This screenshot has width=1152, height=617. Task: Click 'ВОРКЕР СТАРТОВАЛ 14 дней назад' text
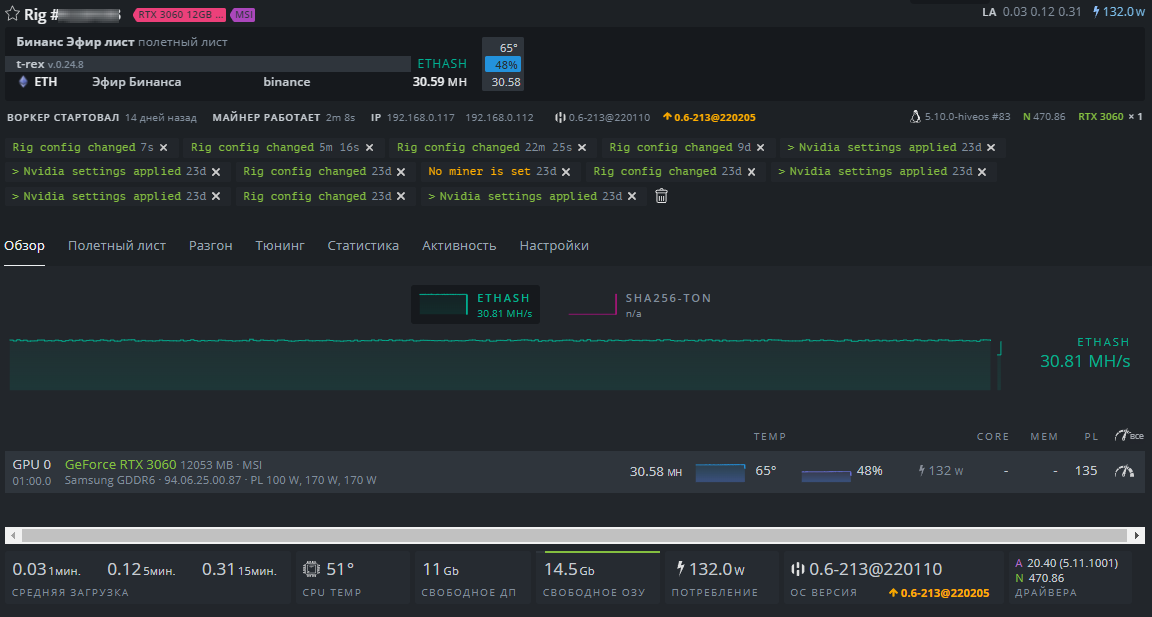pos(101,118)
